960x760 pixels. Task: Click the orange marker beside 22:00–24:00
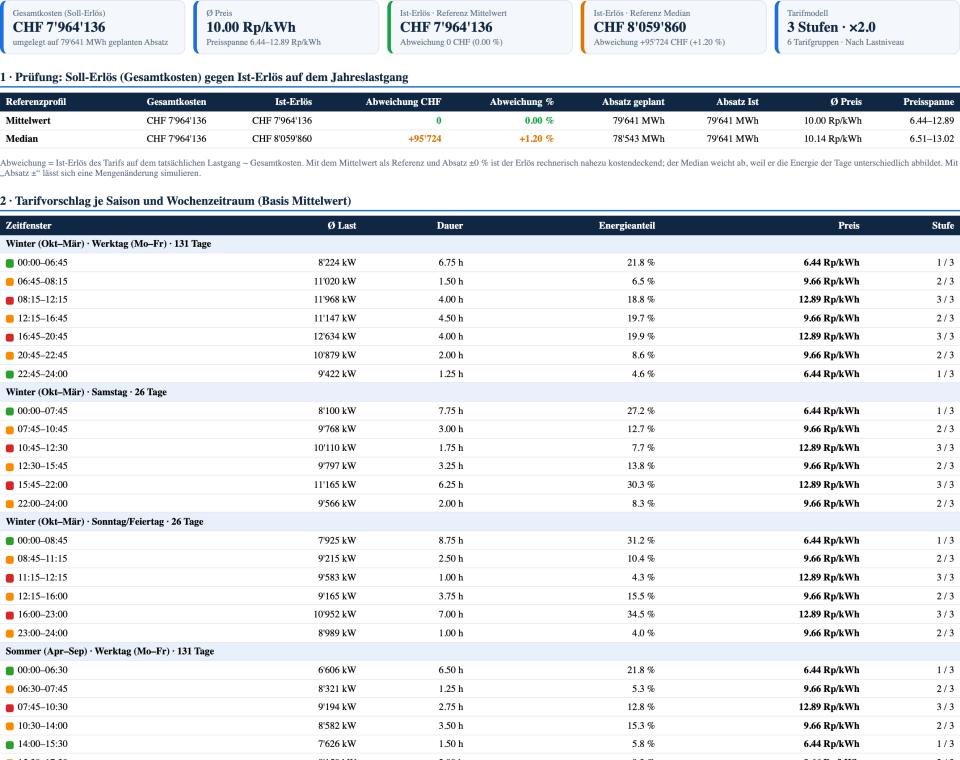pos(10,504)
